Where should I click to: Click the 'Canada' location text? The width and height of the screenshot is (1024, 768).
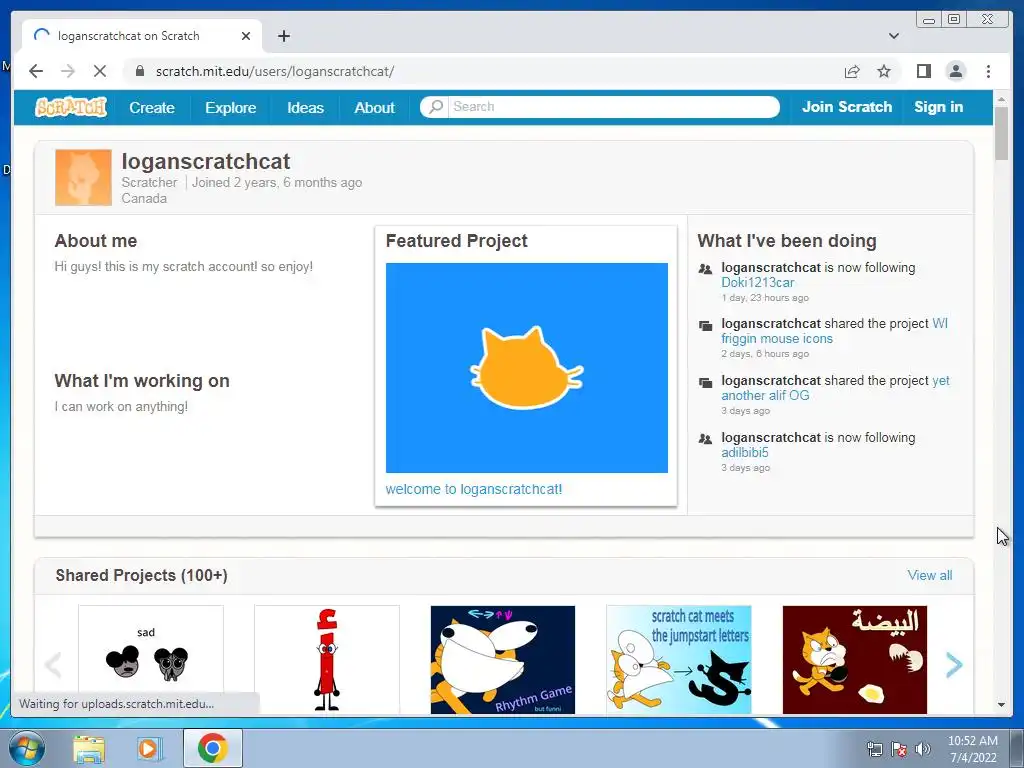pyautogui.click(x=144, y=199)
